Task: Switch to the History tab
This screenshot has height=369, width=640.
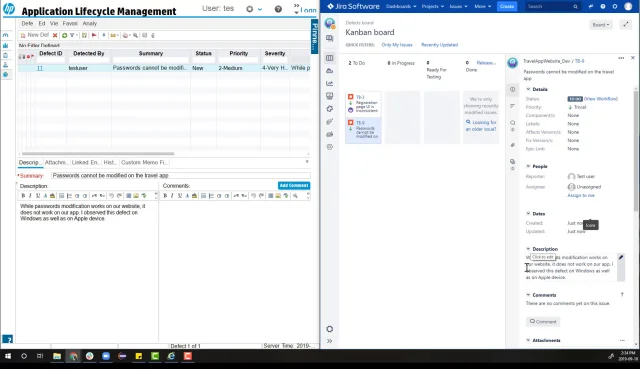Action: (110, 162)
